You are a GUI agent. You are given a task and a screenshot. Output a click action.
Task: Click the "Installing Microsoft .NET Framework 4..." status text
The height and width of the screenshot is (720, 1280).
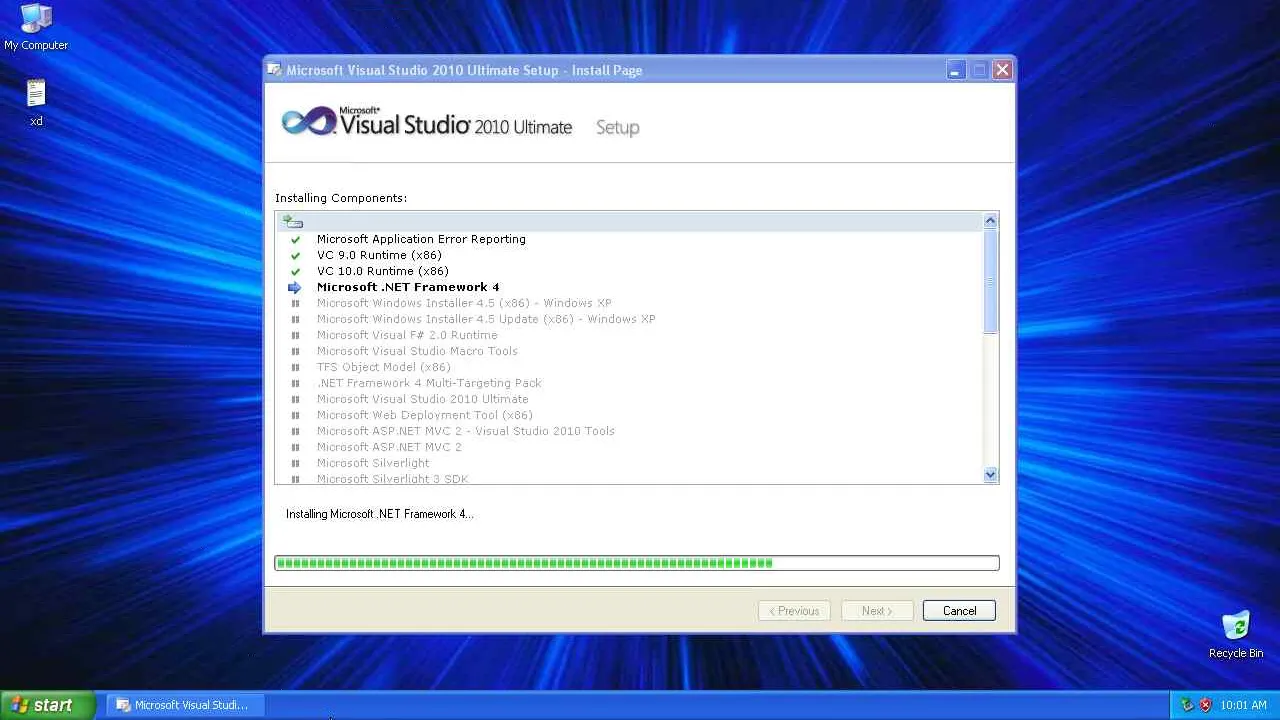point(380,514)
